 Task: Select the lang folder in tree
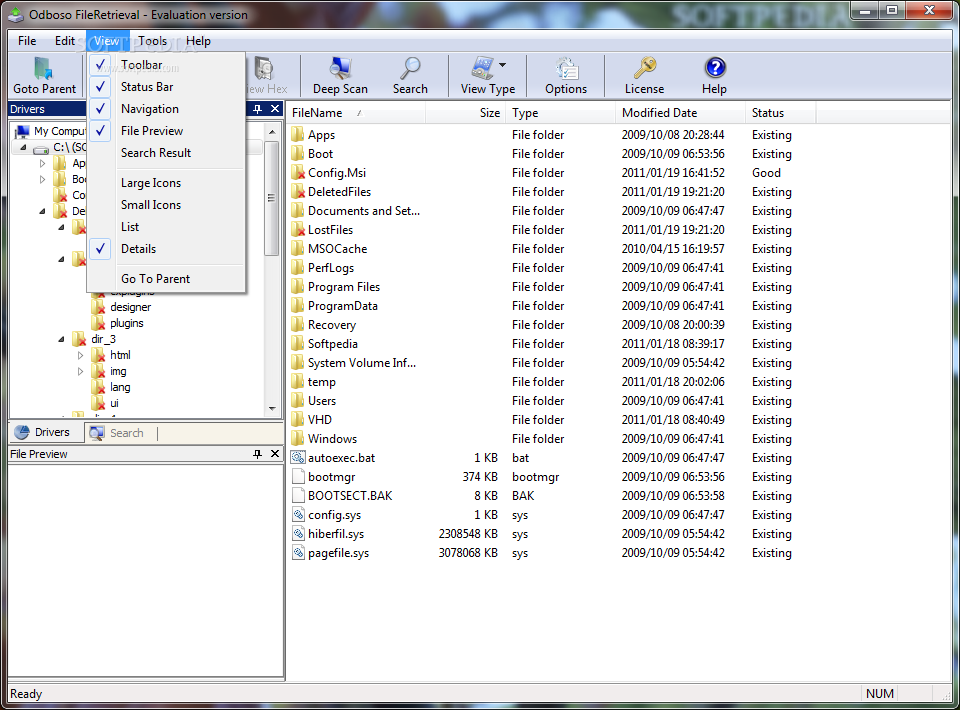(119, 387)
